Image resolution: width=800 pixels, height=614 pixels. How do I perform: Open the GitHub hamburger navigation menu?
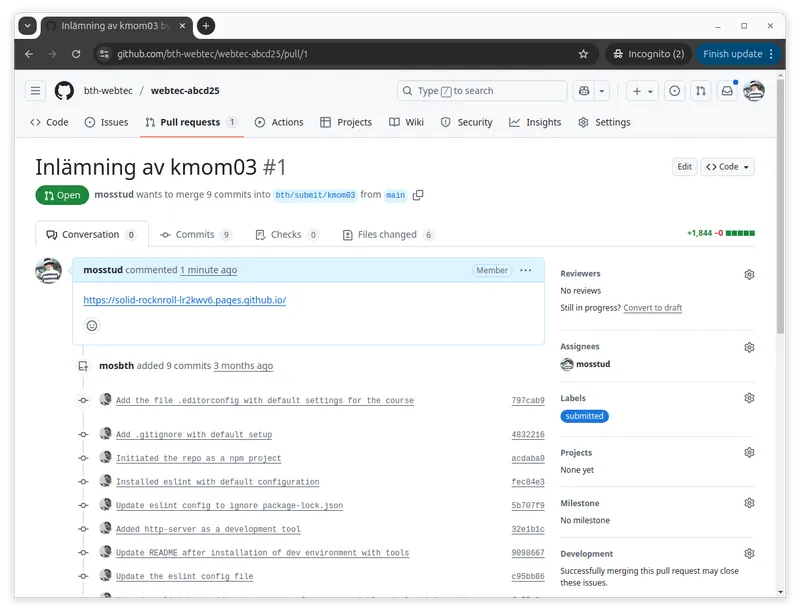point(36,91)
